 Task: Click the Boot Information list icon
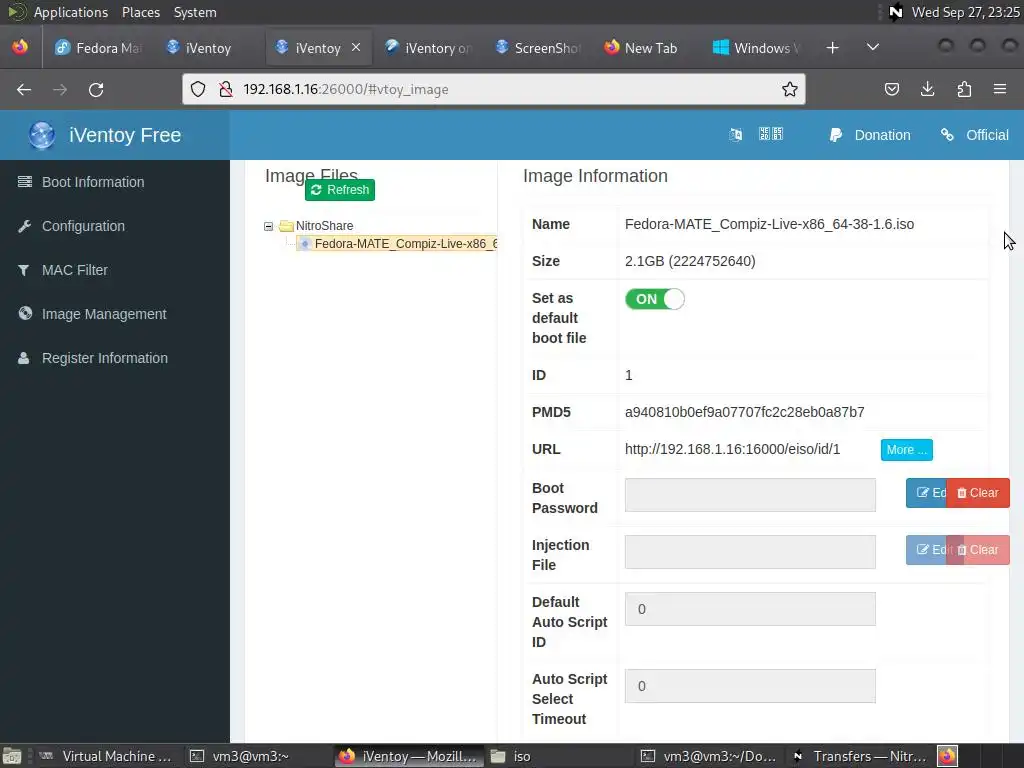point(25,182)
